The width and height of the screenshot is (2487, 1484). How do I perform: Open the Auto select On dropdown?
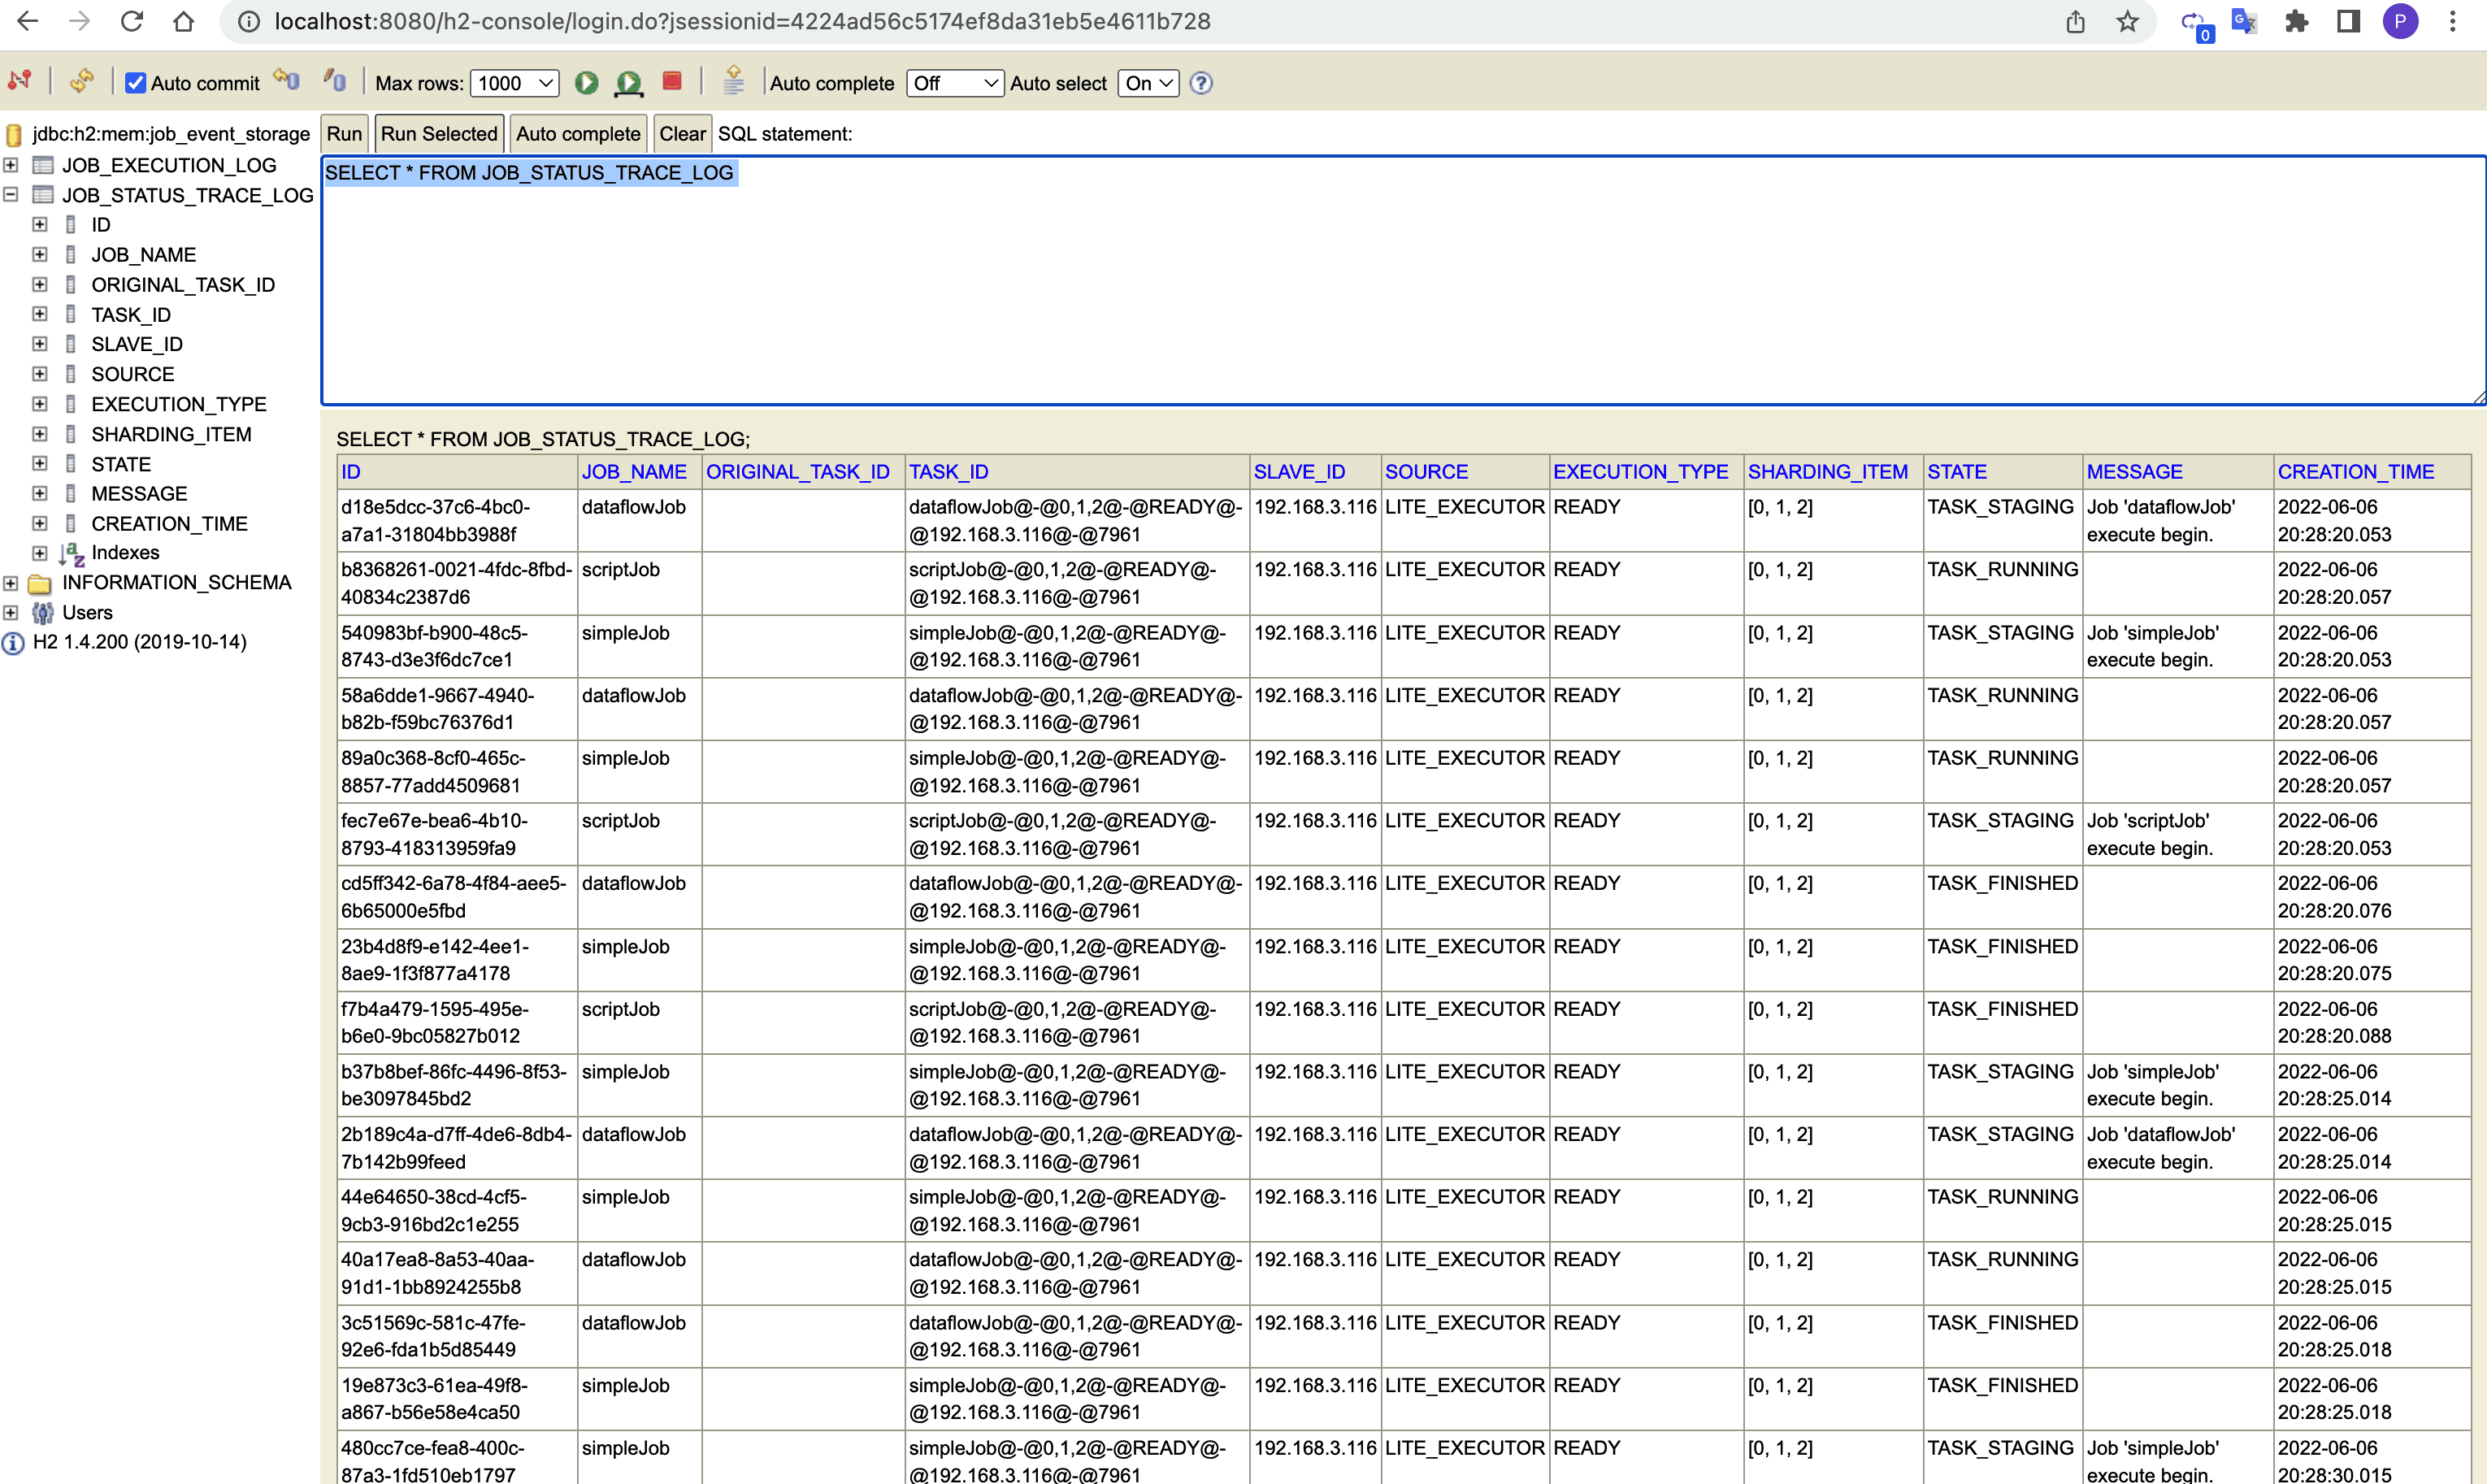pos(1148,83)
